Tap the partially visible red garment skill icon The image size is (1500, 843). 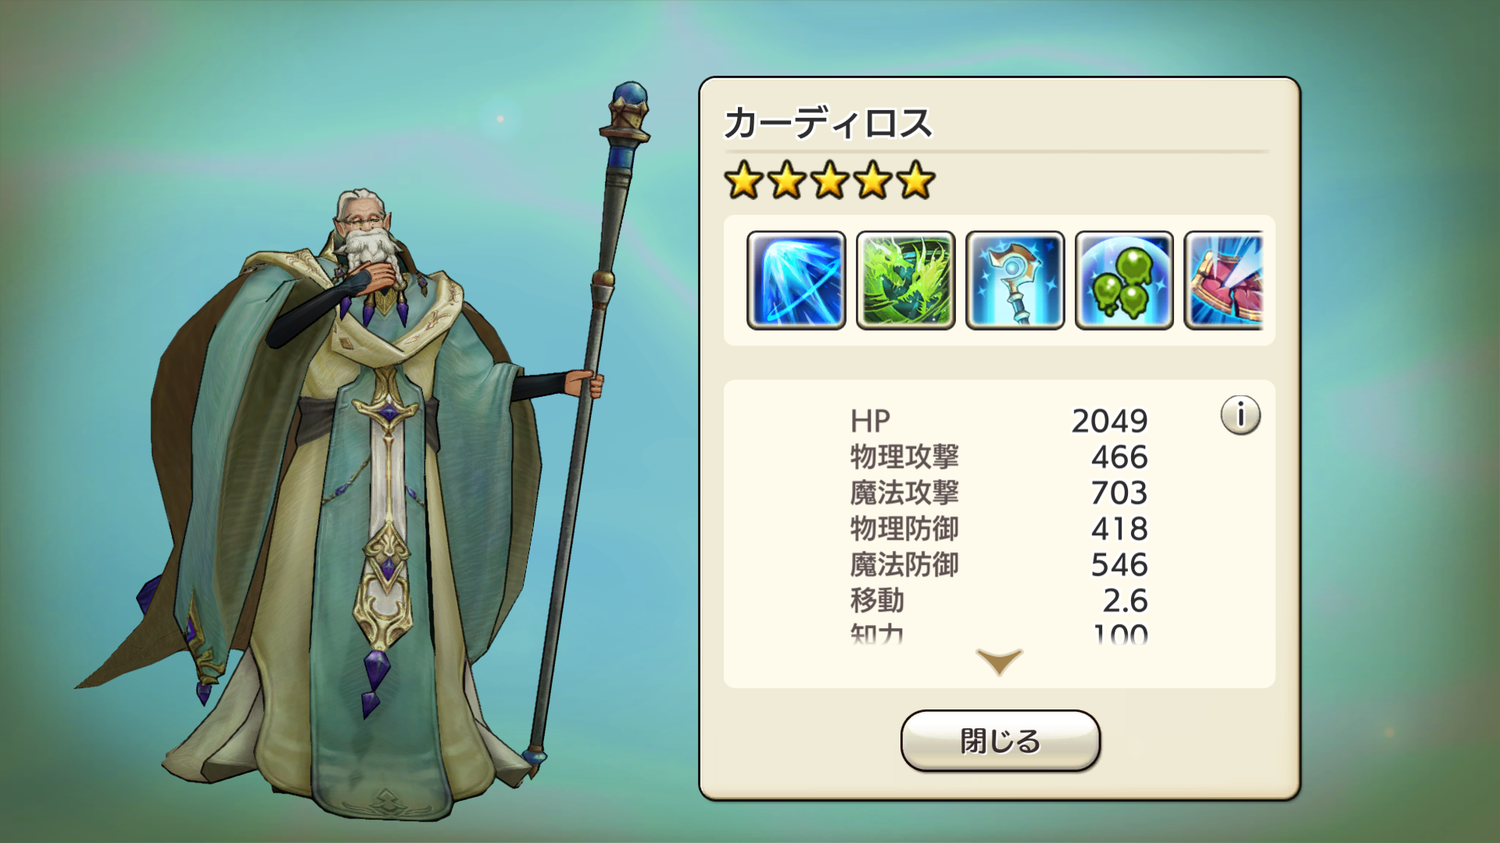pyautogui.click(x=1224, y=280)
